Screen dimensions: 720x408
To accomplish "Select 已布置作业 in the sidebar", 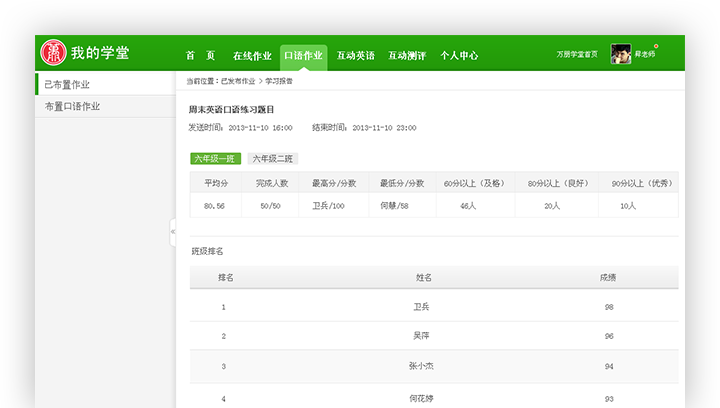I will tap(67, 85).
